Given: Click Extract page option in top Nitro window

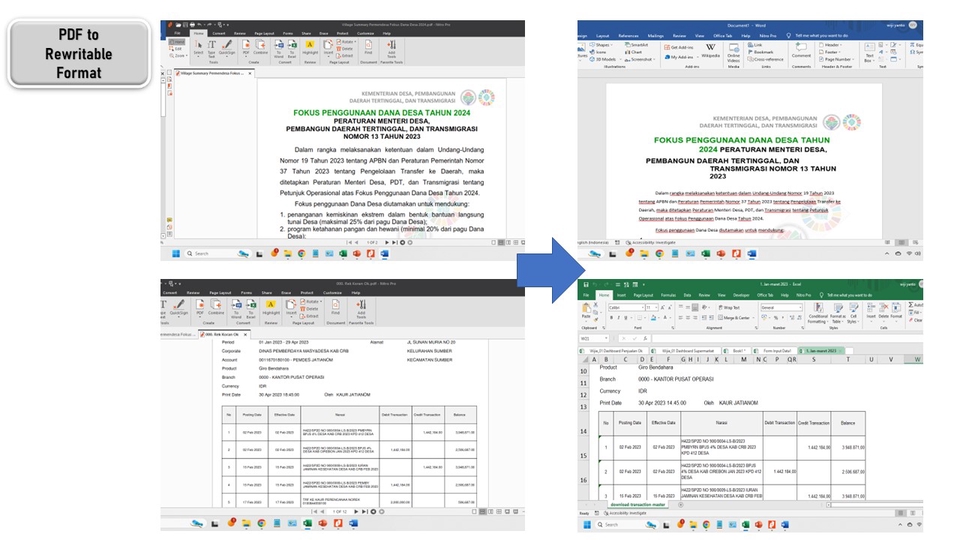Looking at the screenshot, I should (345, 54).
